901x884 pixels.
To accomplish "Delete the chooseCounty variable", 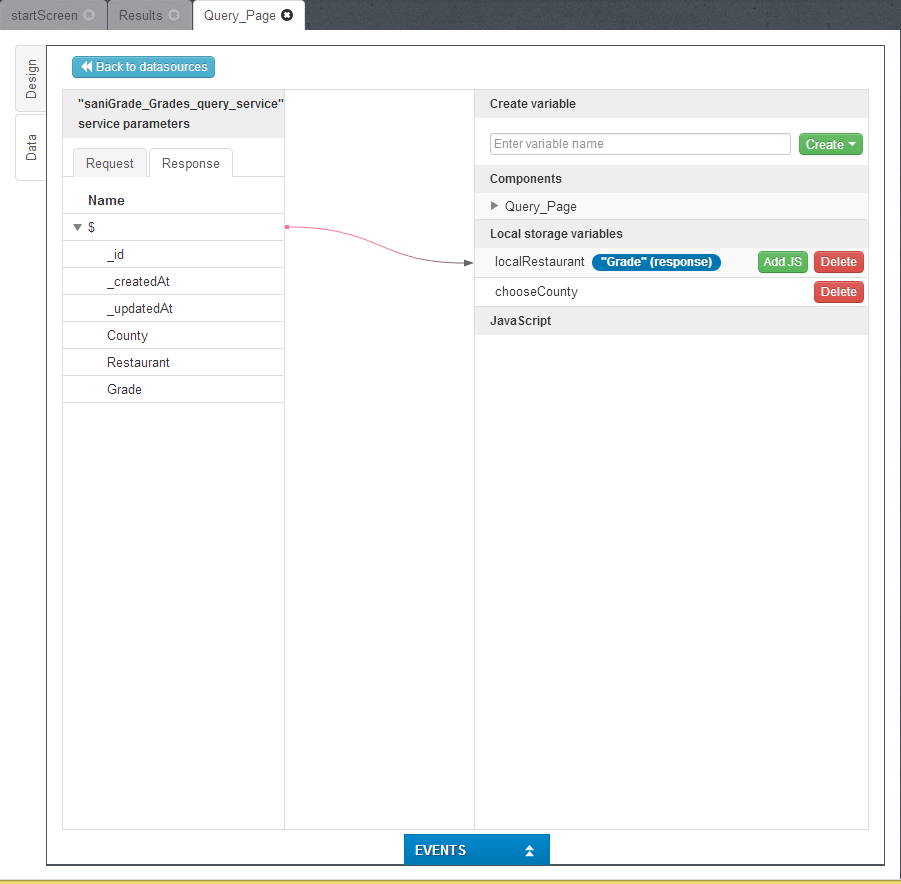I will click(838, 292).
